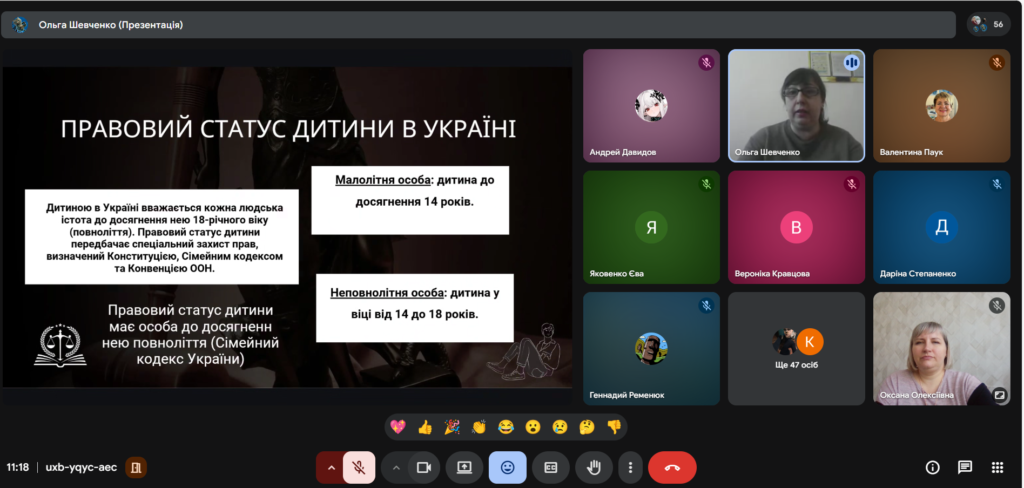Unmute the microphone in the call toolbar
Screen dimensions: 1024x488
pos(359,467)
